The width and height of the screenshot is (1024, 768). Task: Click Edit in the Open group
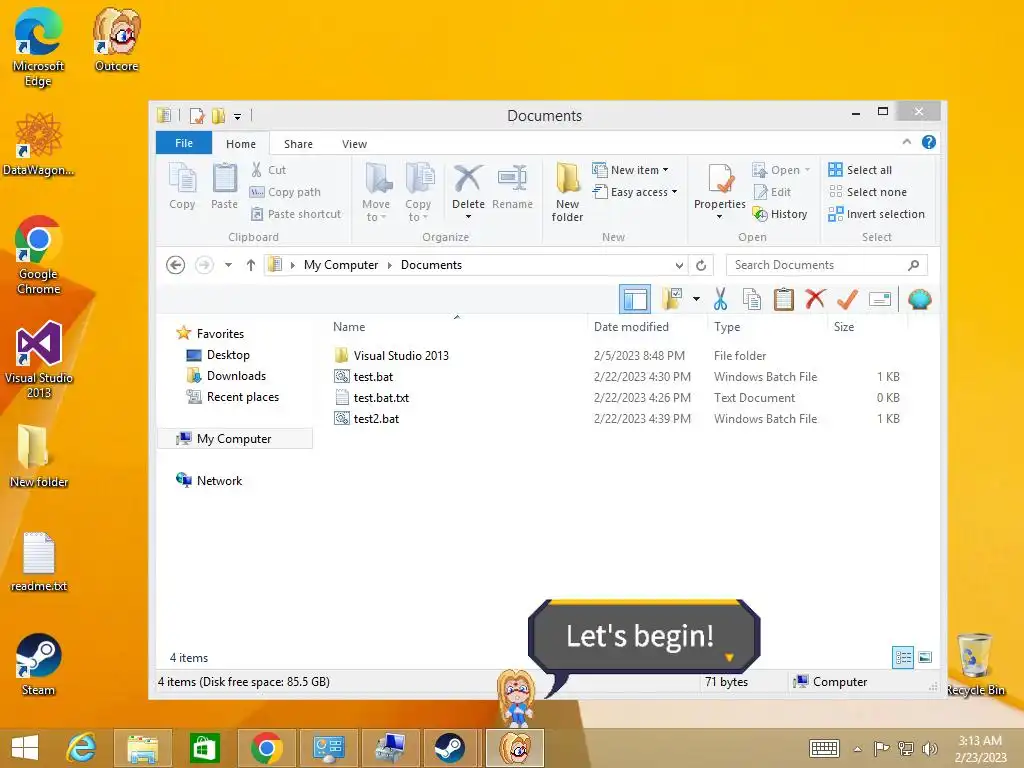(x=773, y=192)
